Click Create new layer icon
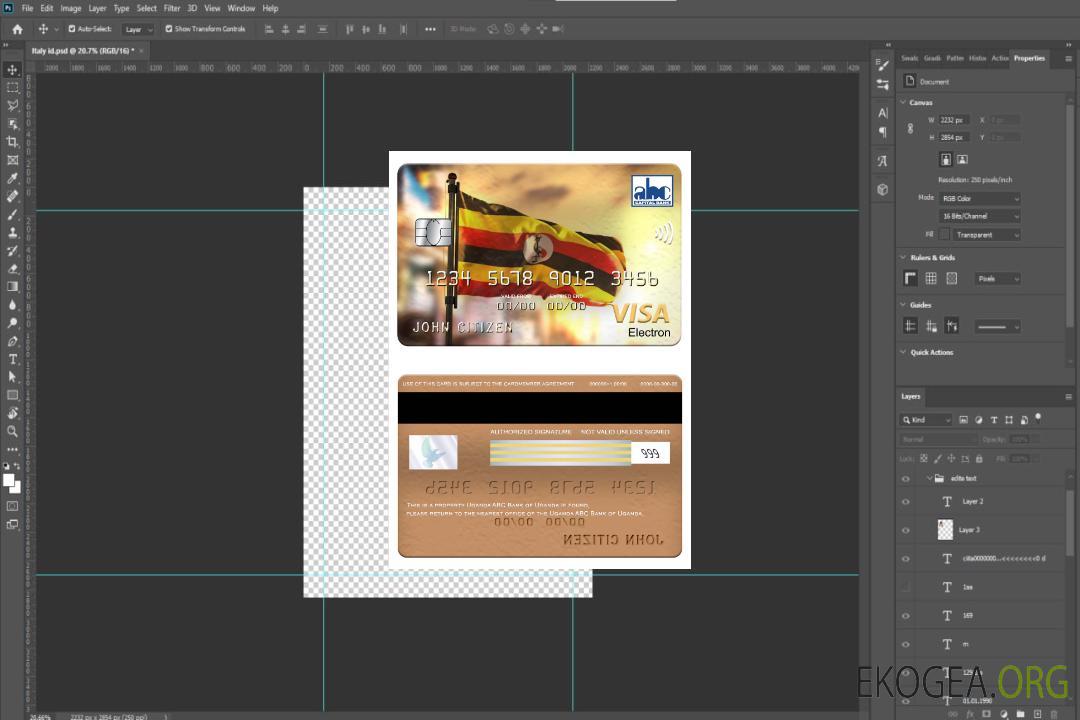 1037,714
